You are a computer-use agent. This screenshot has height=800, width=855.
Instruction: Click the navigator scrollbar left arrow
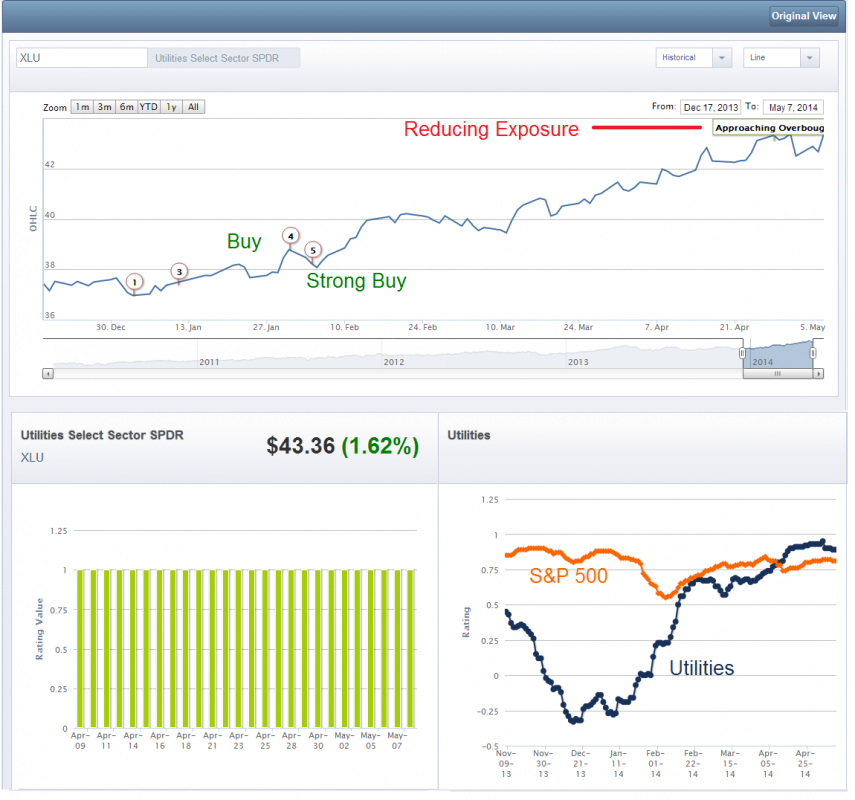(x=48, y=373)
